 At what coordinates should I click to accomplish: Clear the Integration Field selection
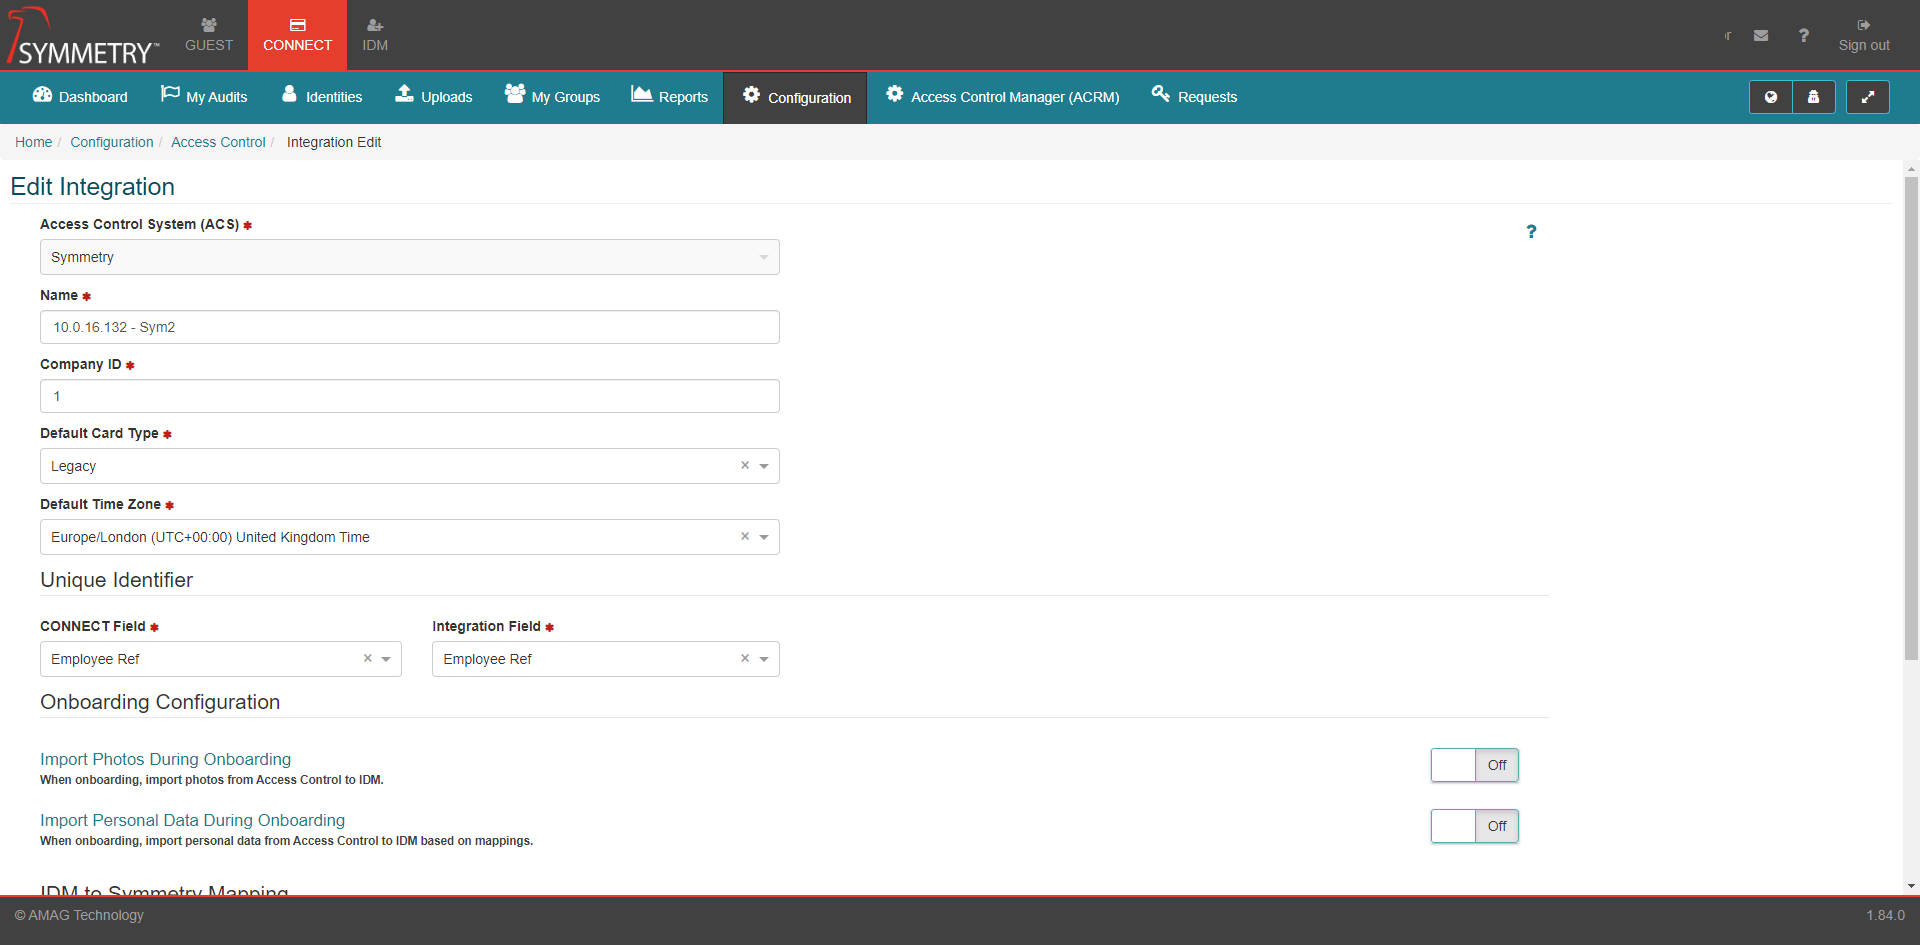(x=745, y=658)
